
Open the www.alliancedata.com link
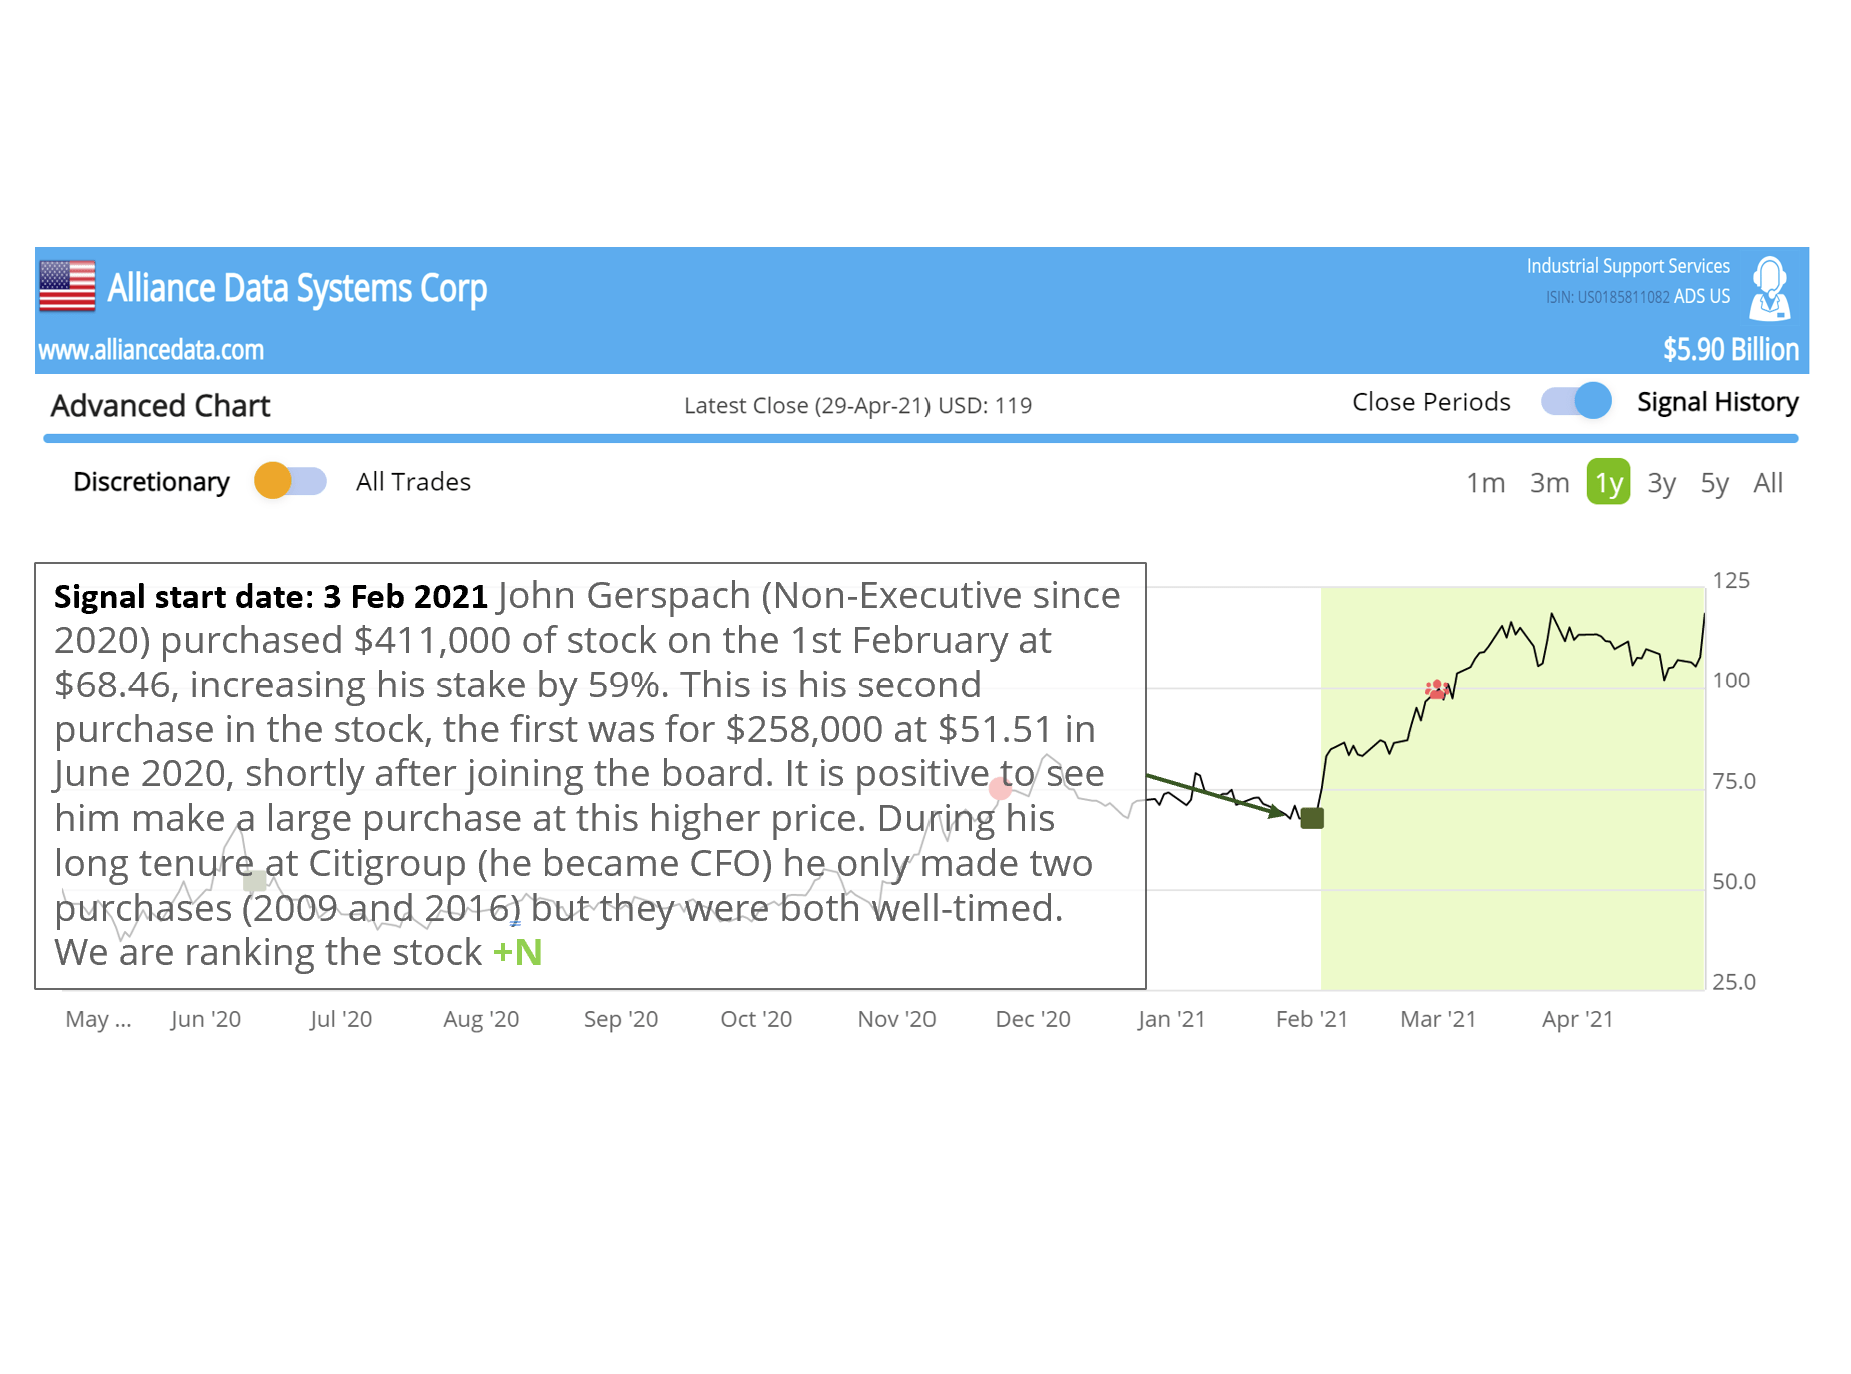[151, 350]
